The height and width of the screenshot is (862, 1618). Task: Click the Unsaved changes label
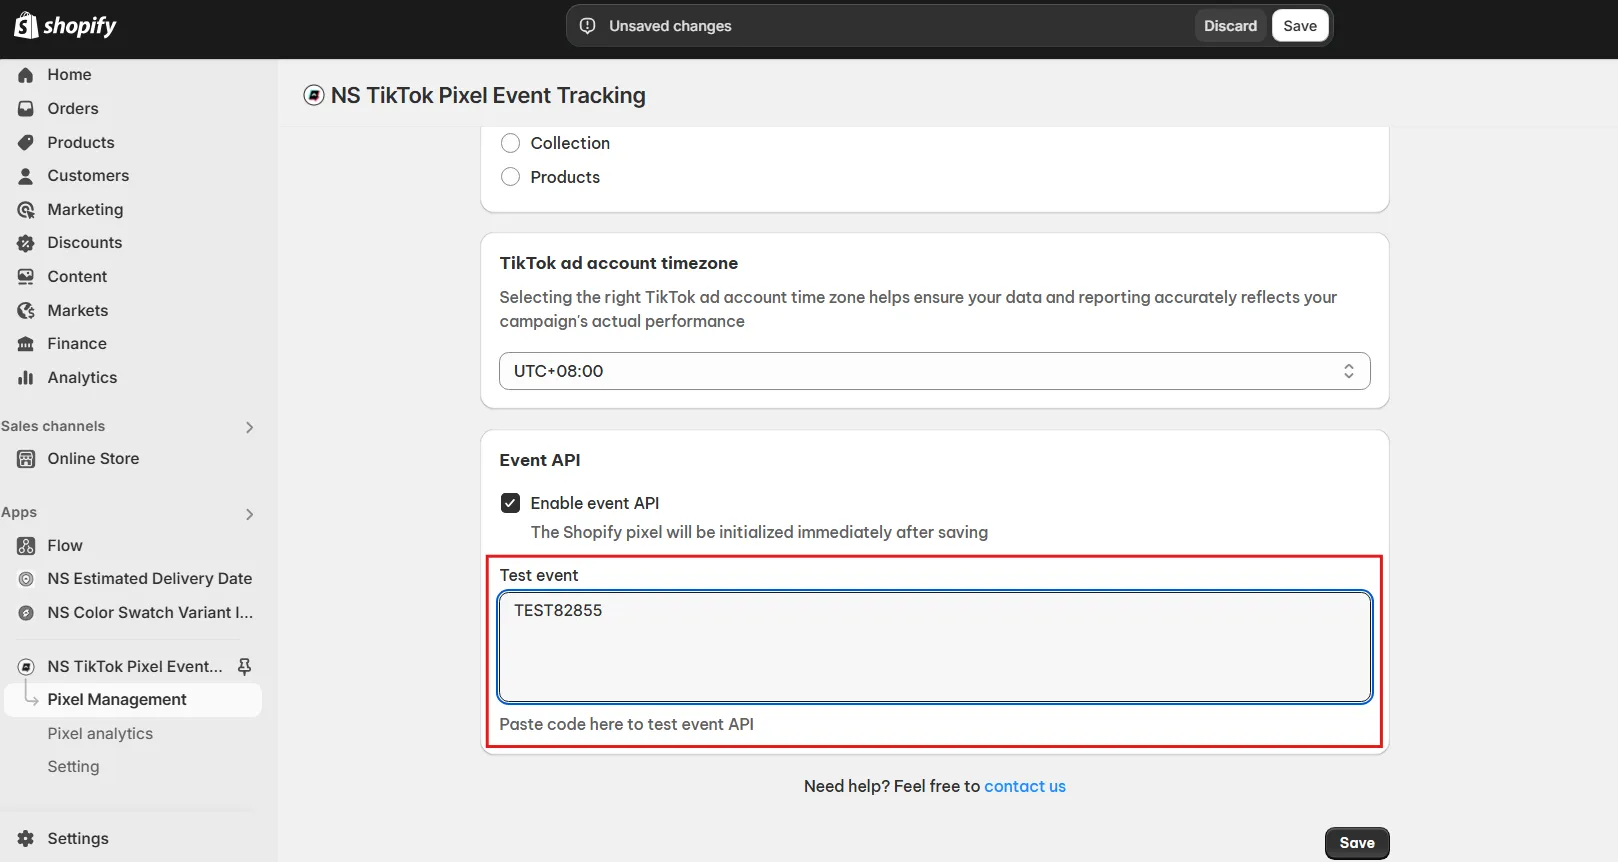coord(670,26)
